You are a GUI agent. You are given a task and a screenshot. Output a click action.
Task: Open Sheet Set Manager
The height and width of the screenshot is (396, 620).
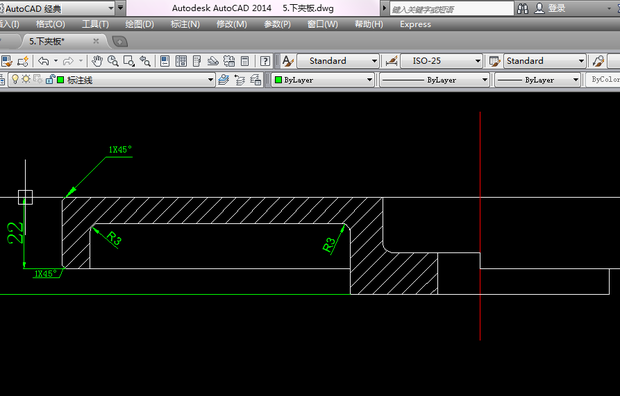point(213,61)
